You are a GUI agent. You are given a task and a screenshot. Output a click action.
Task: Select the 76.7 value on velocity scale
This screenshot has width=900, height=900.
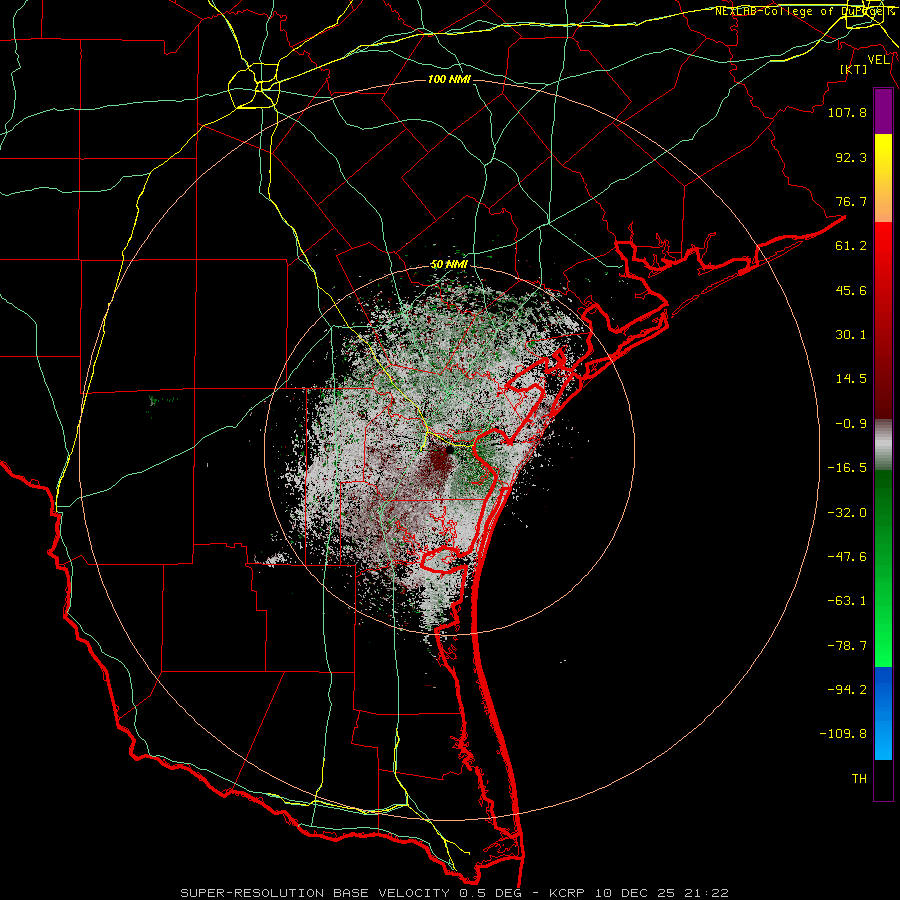pos(851,201)
